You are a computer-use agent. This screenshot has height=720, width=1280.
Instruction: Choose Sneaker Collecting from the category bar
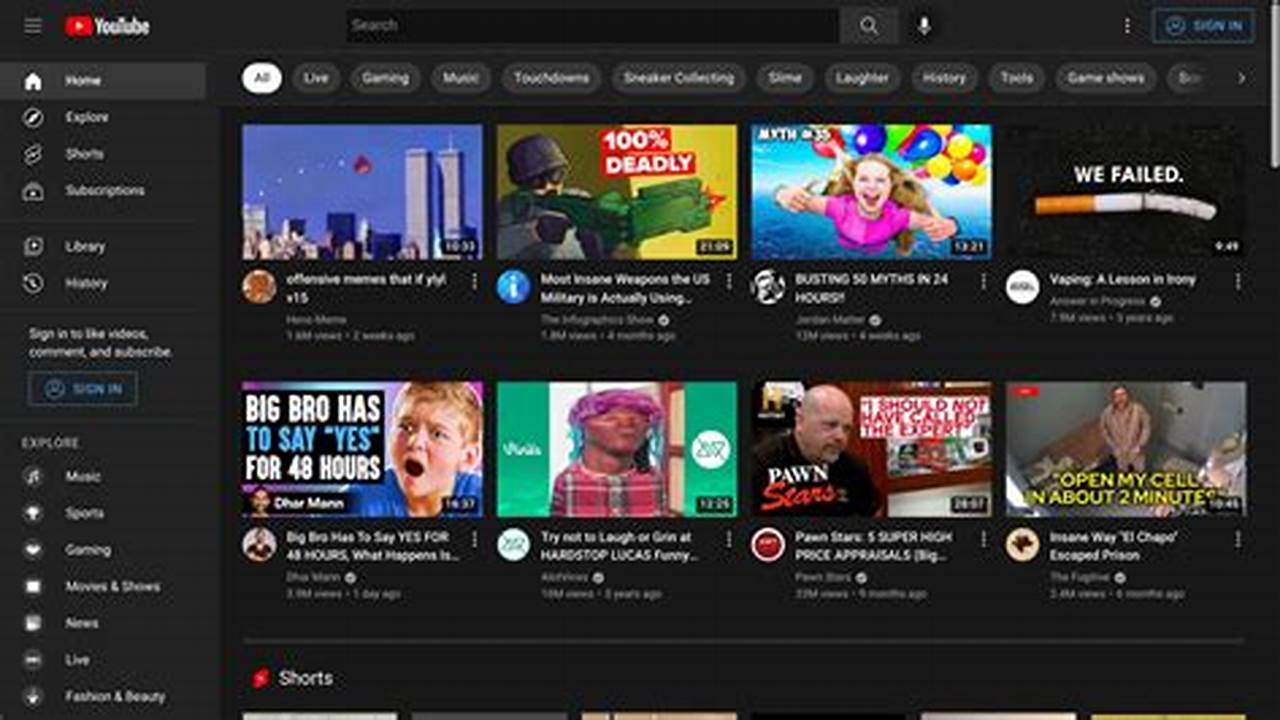678,78
